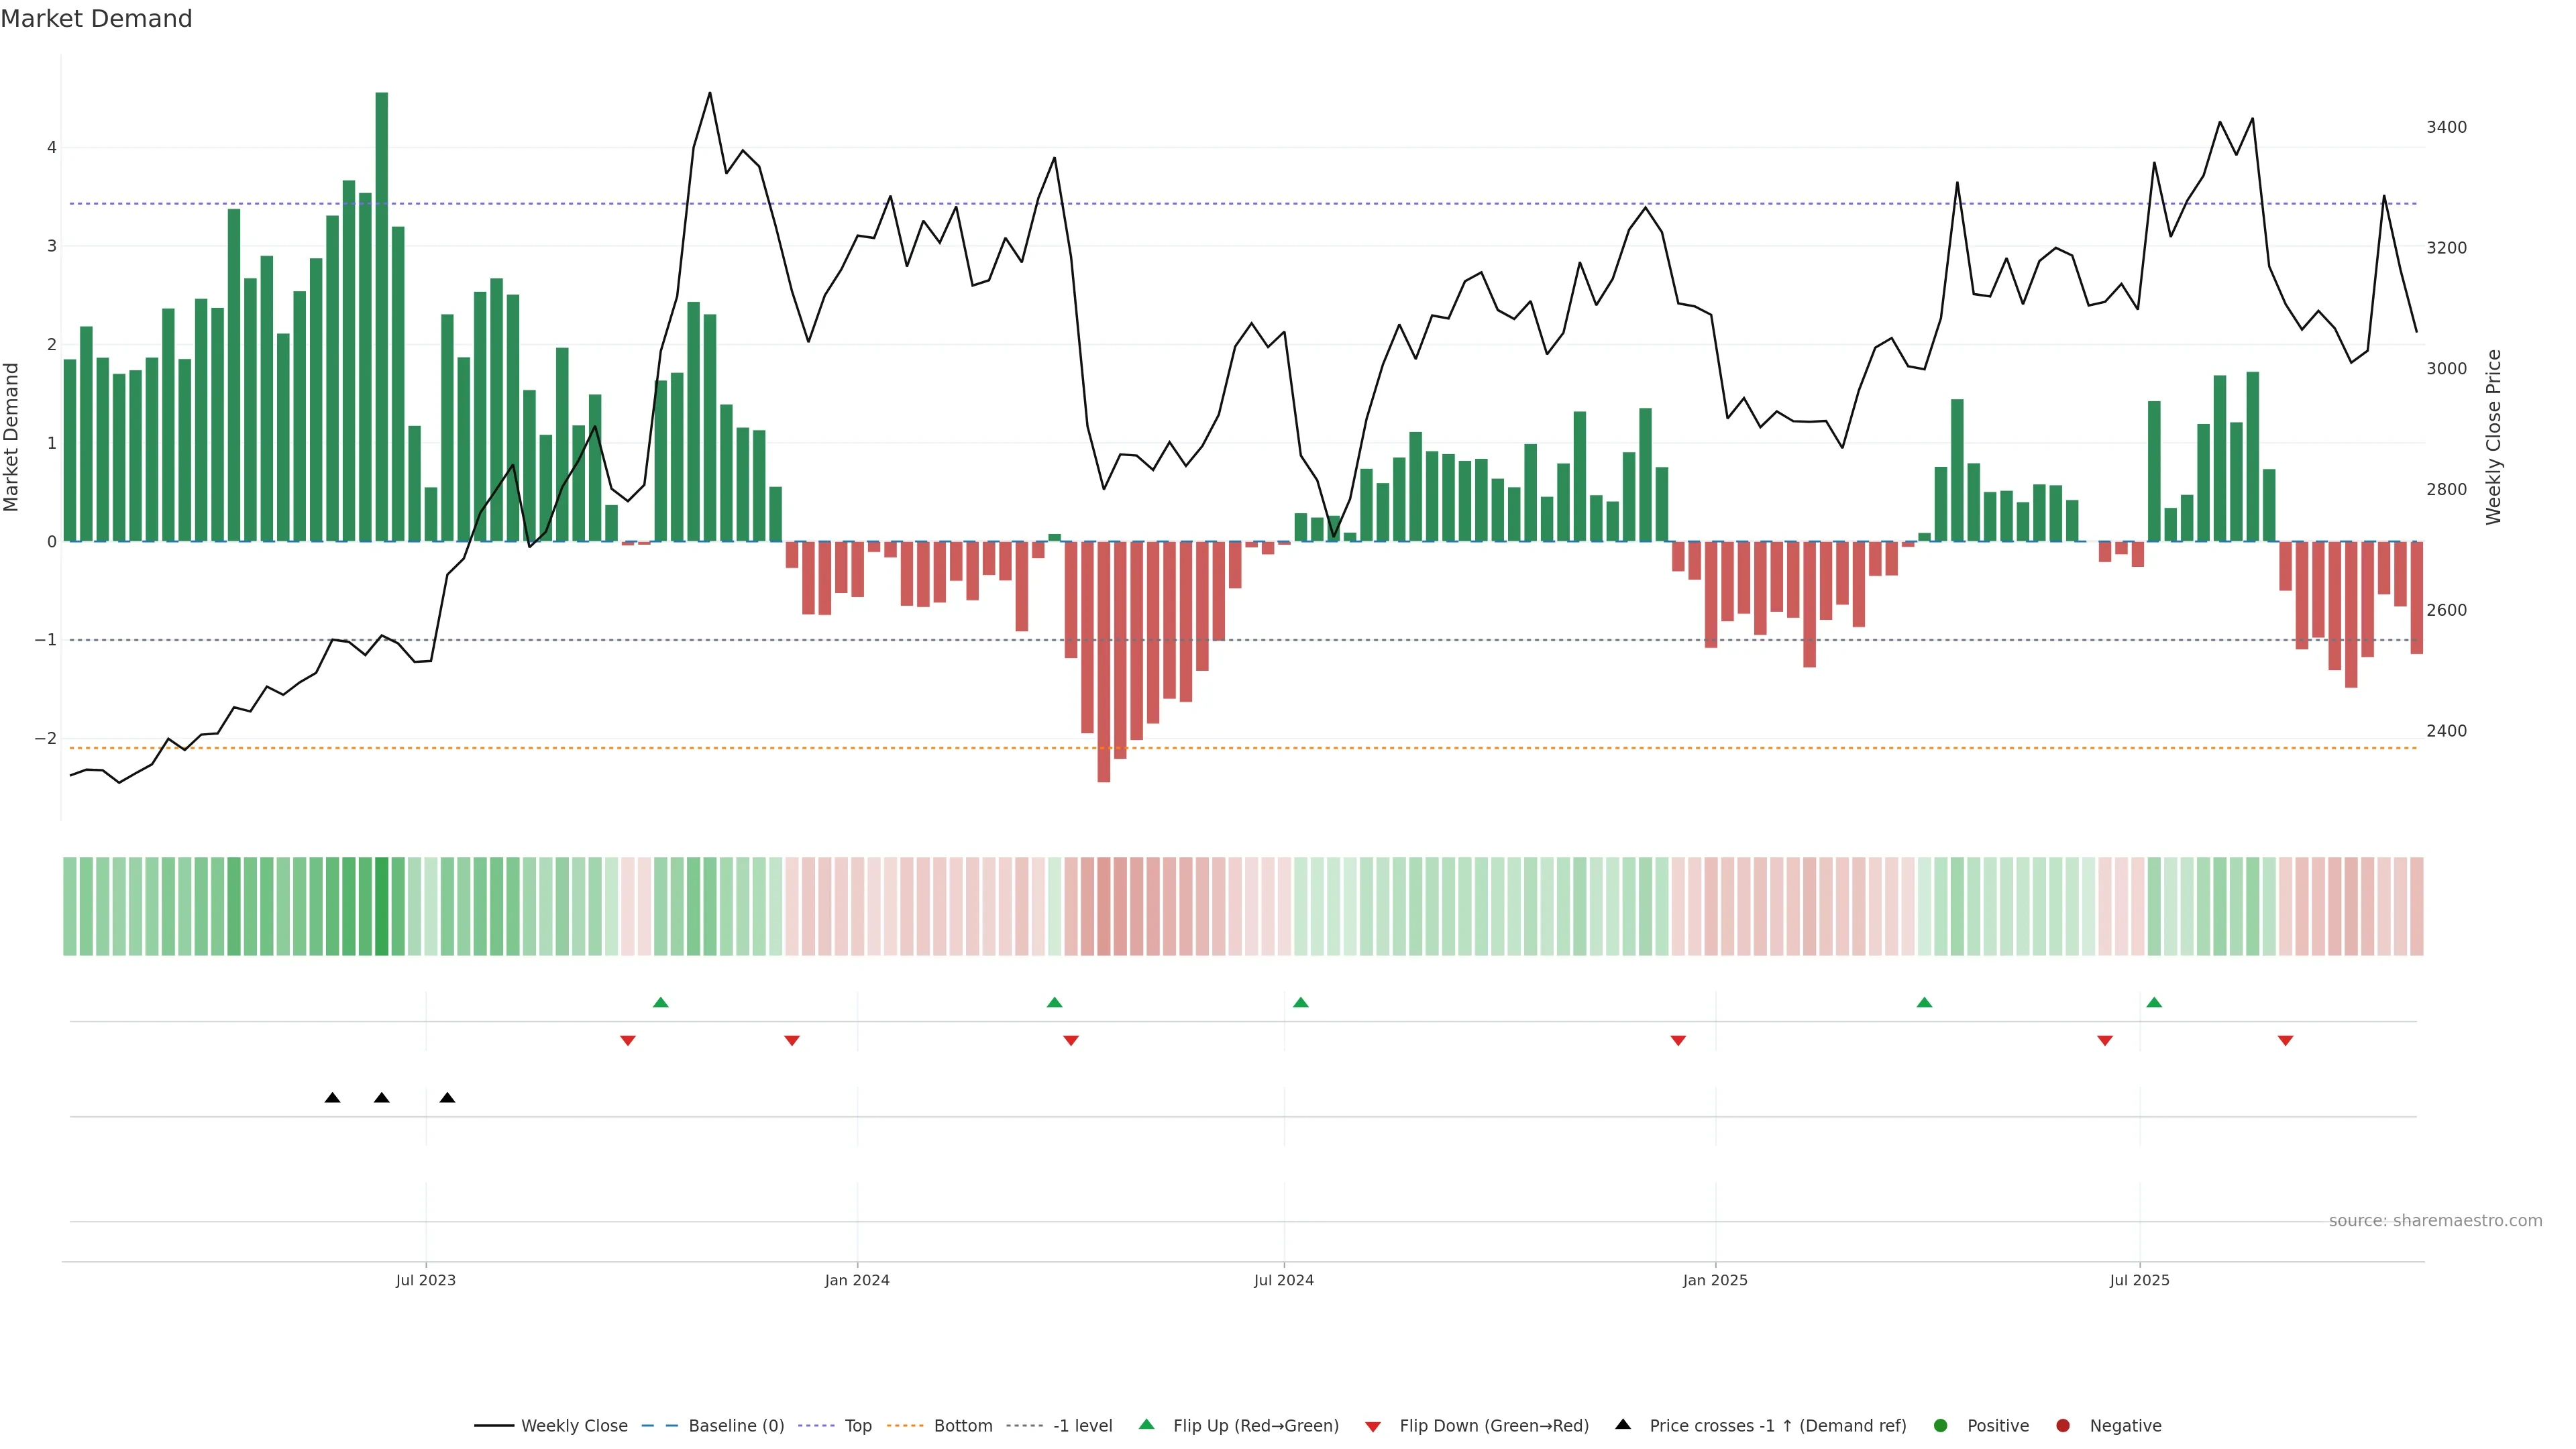Click first green flip-up marker after Jul 2023

point(660,1003)
